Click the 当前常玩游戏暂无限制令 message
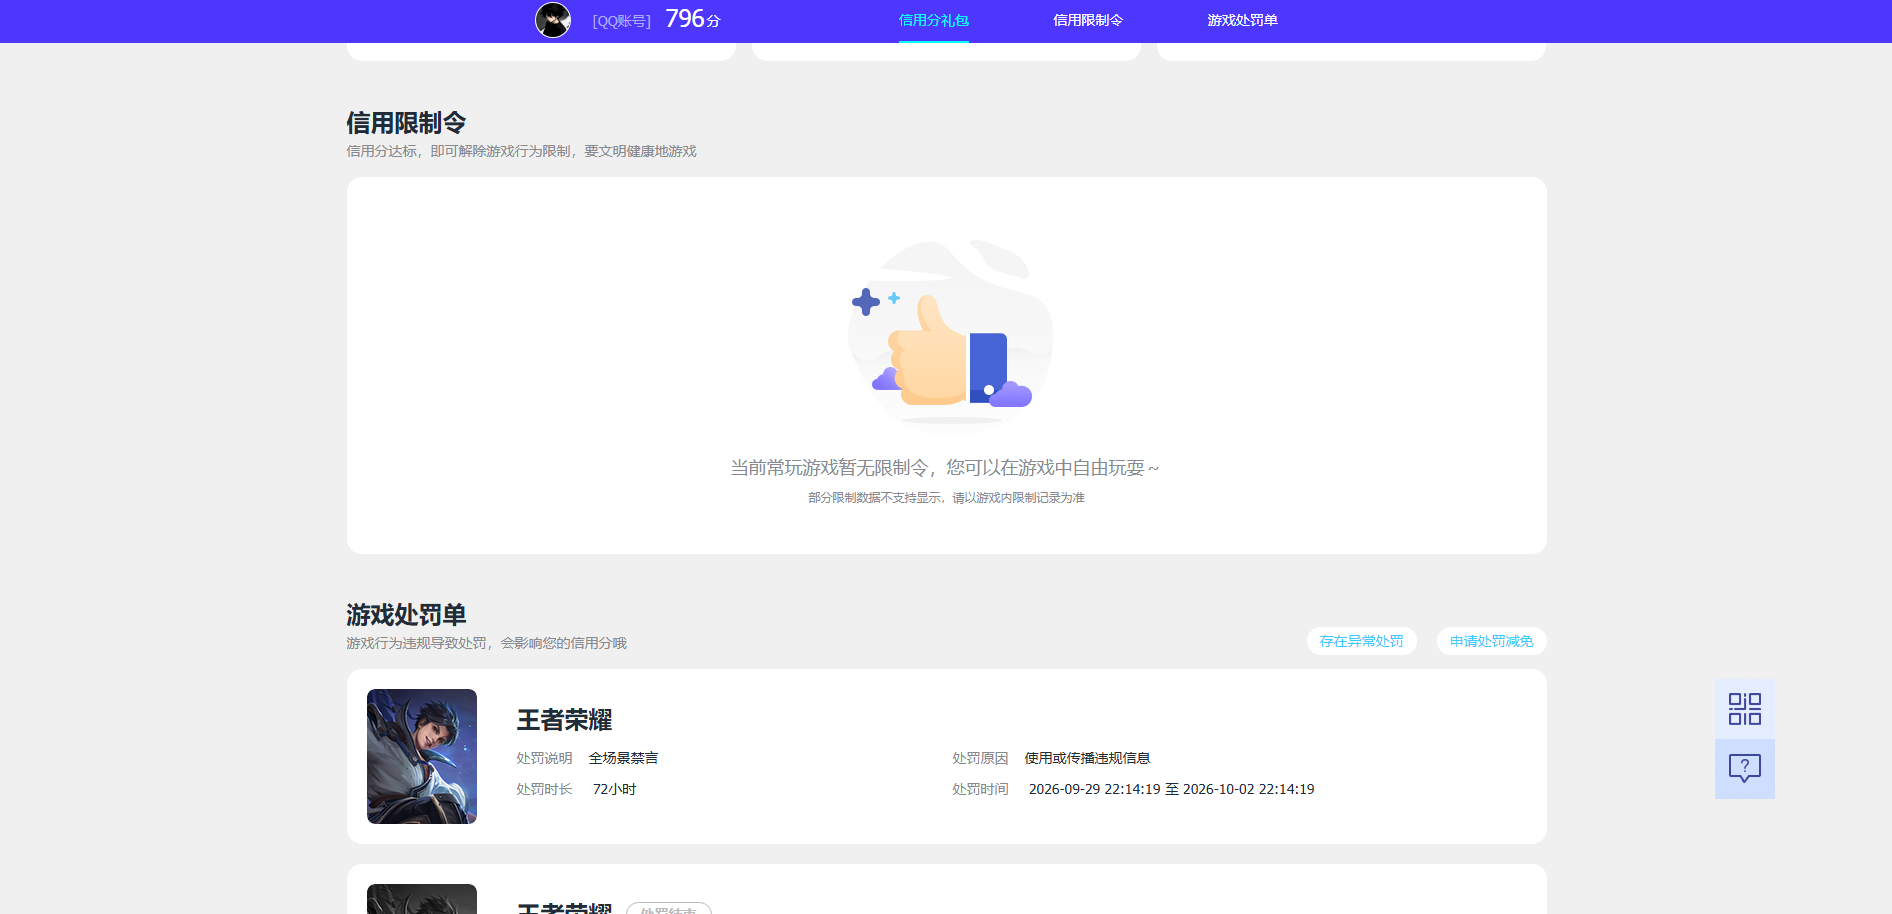 (x=945, y=468)
